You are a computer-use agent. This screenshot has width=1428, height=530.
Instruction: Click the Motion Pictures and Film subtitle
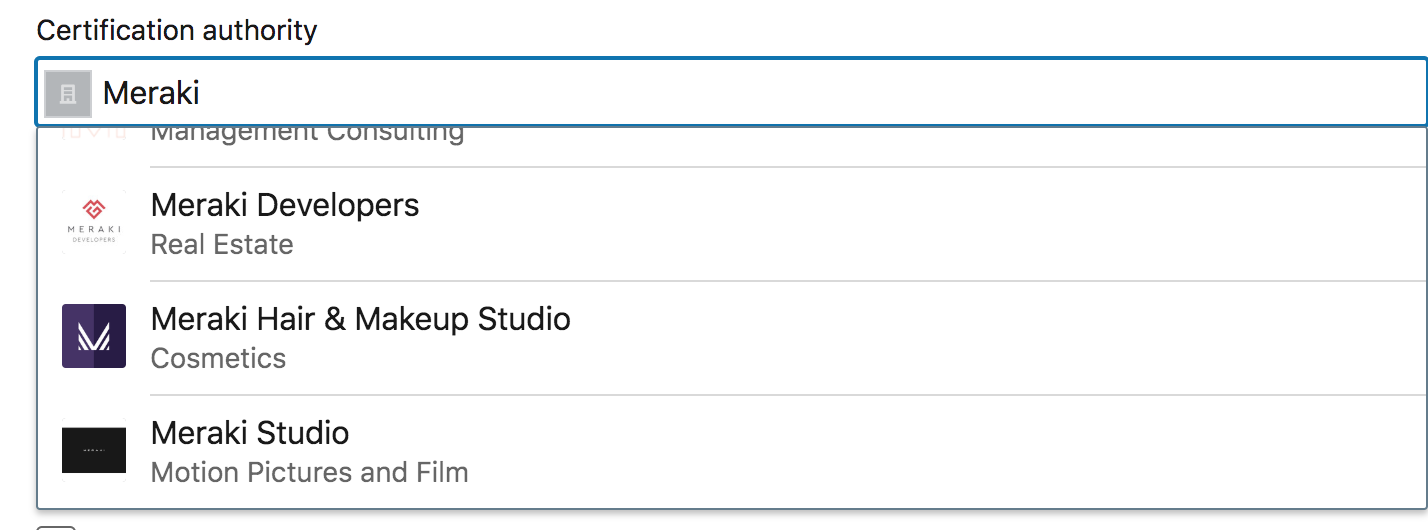pos(309,472)
